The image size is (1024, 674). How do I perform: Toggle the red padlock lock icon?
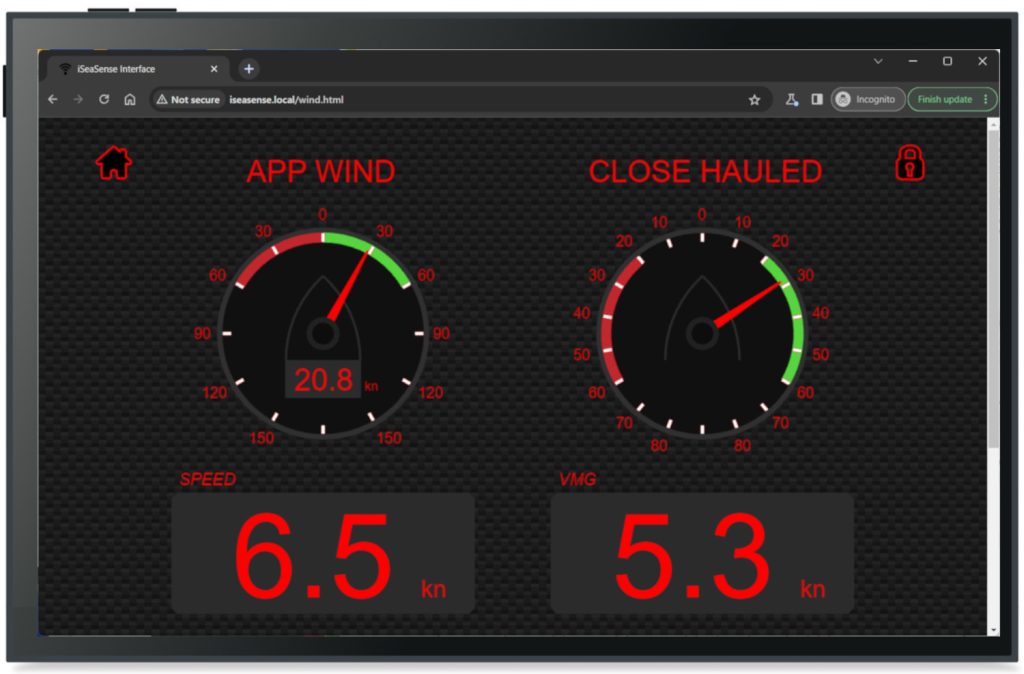click(x=909, y=162)
